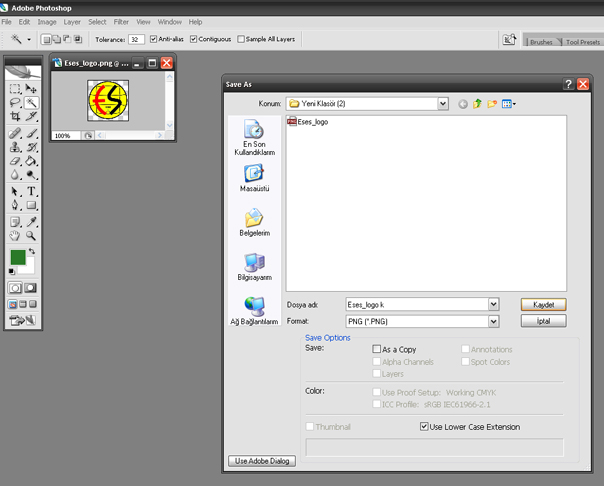The image size is (604, 486).
Task: Select the Eraser tool
Action: 15,161
